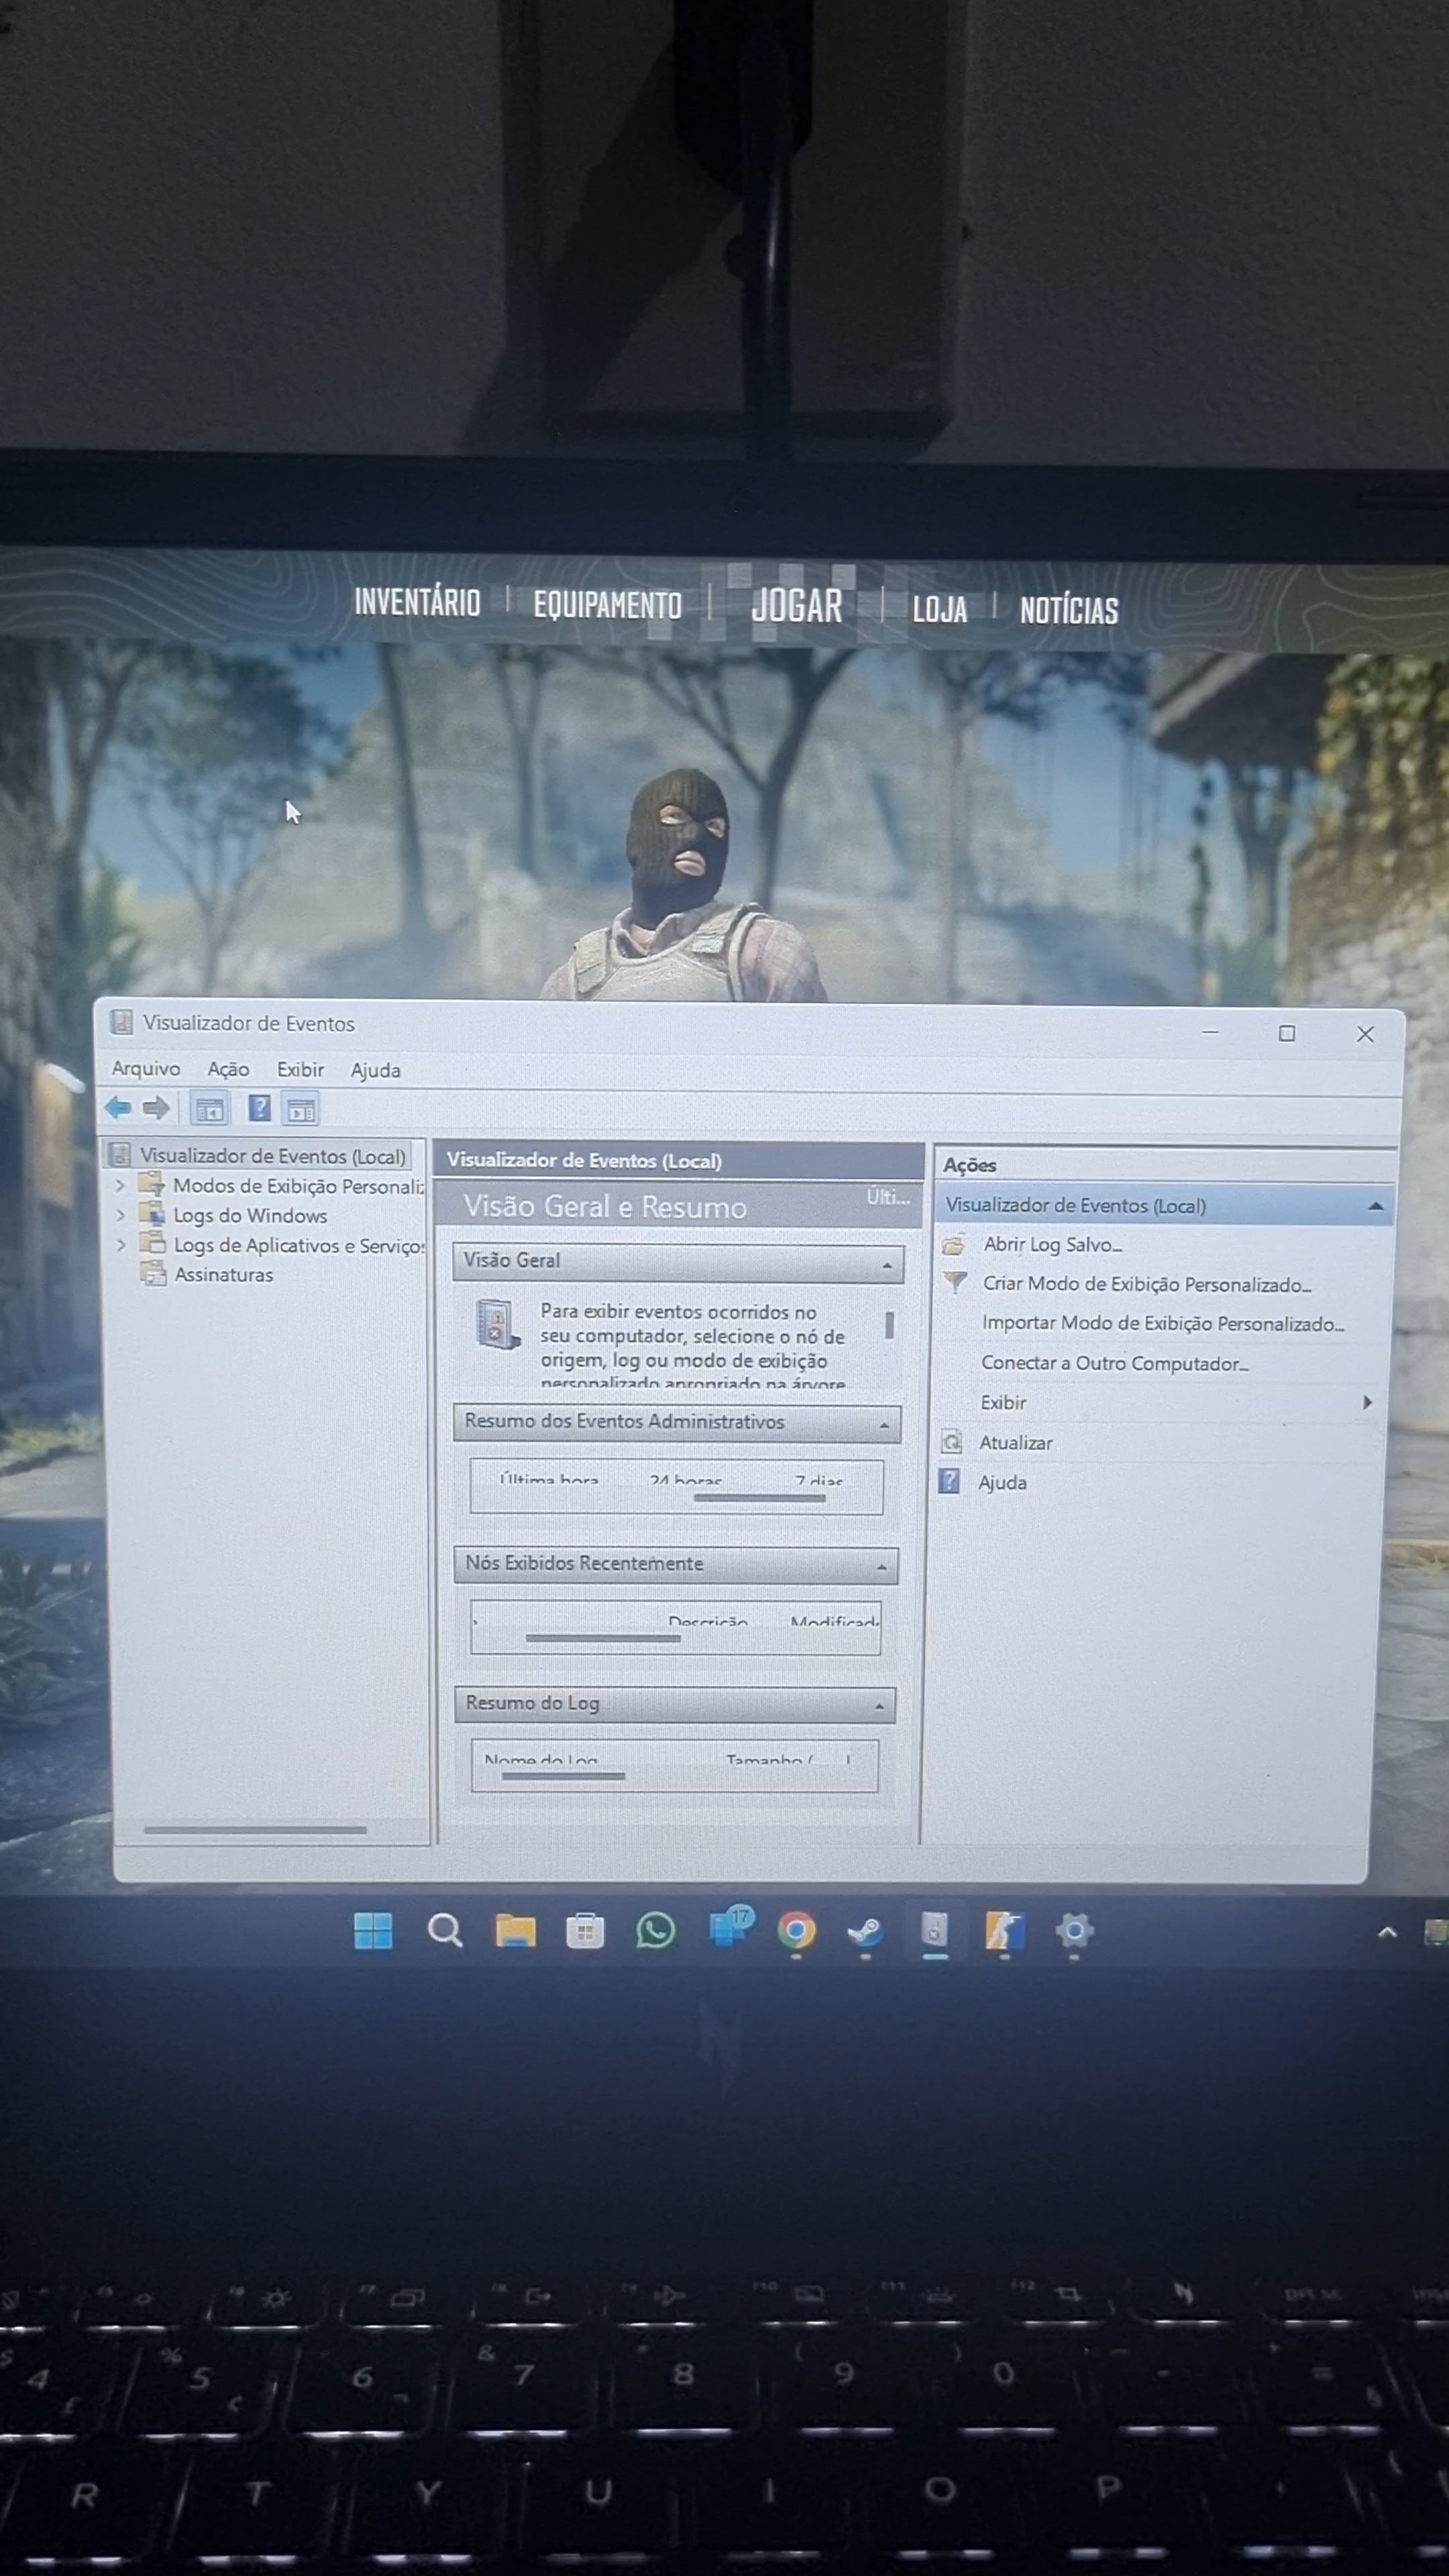Screen dimensions: 1449x2576
Task: Open WhatsApp from the taskbar
Action: [655, 1930]
